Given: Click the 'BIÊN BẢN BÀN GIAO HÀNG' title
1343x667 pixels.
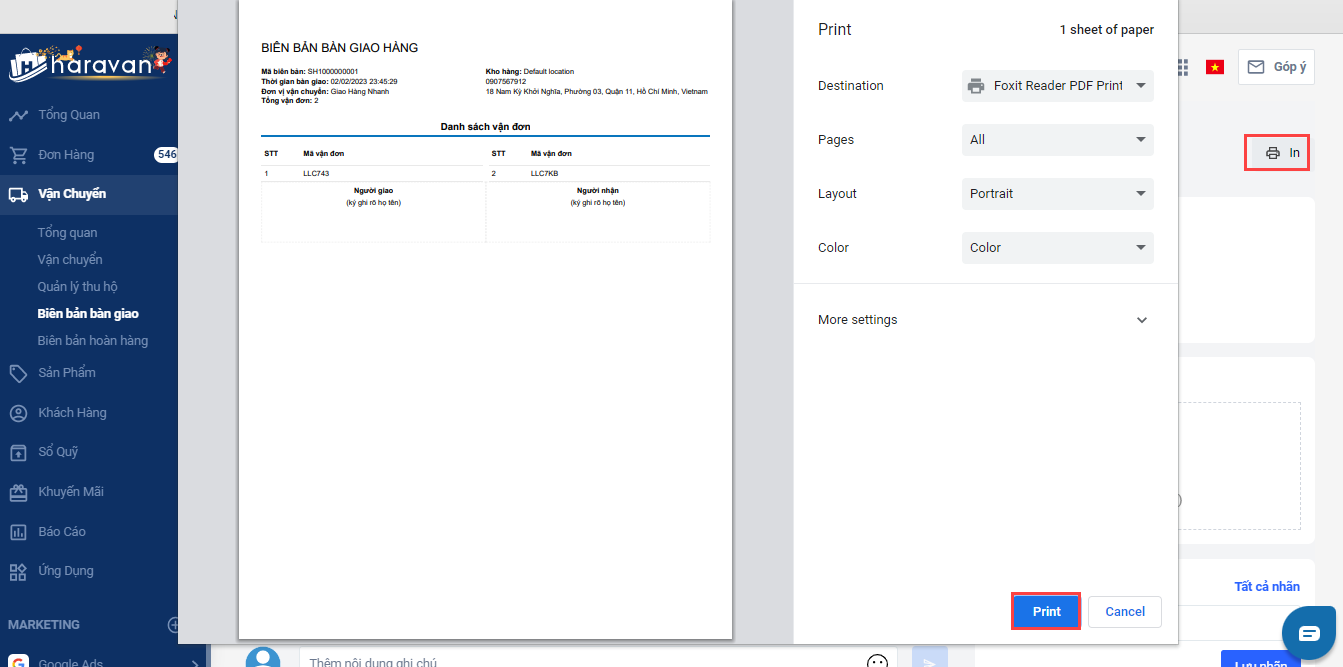Looking at the screenshot, I should click(339, 48).
